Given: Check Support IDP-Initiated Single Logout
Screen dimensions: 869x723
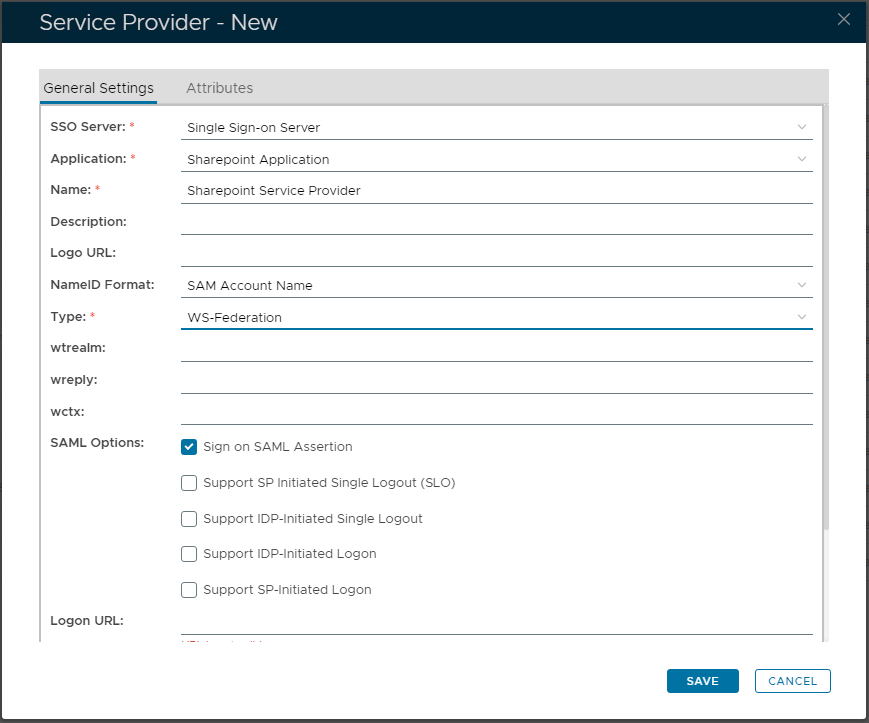Looking at the screenshot, I should click(x=189, y=519).
